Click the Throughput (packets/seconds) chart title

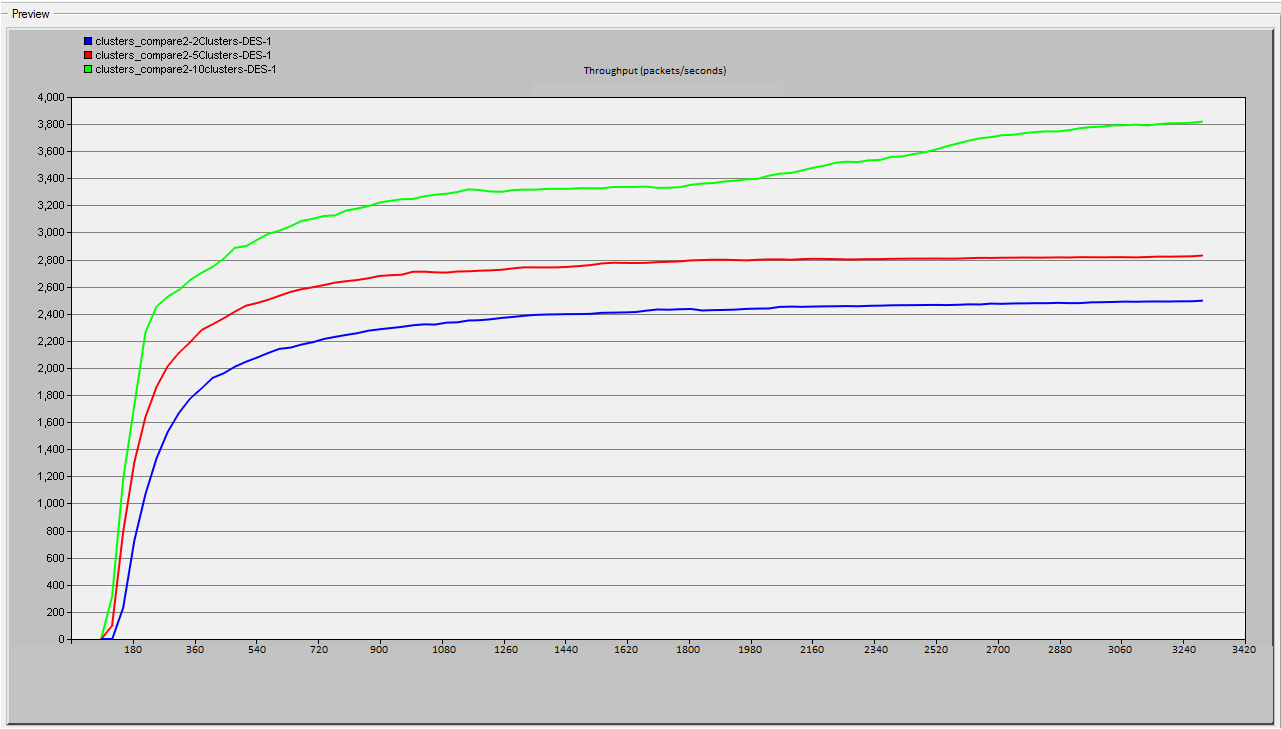point(655,71)
